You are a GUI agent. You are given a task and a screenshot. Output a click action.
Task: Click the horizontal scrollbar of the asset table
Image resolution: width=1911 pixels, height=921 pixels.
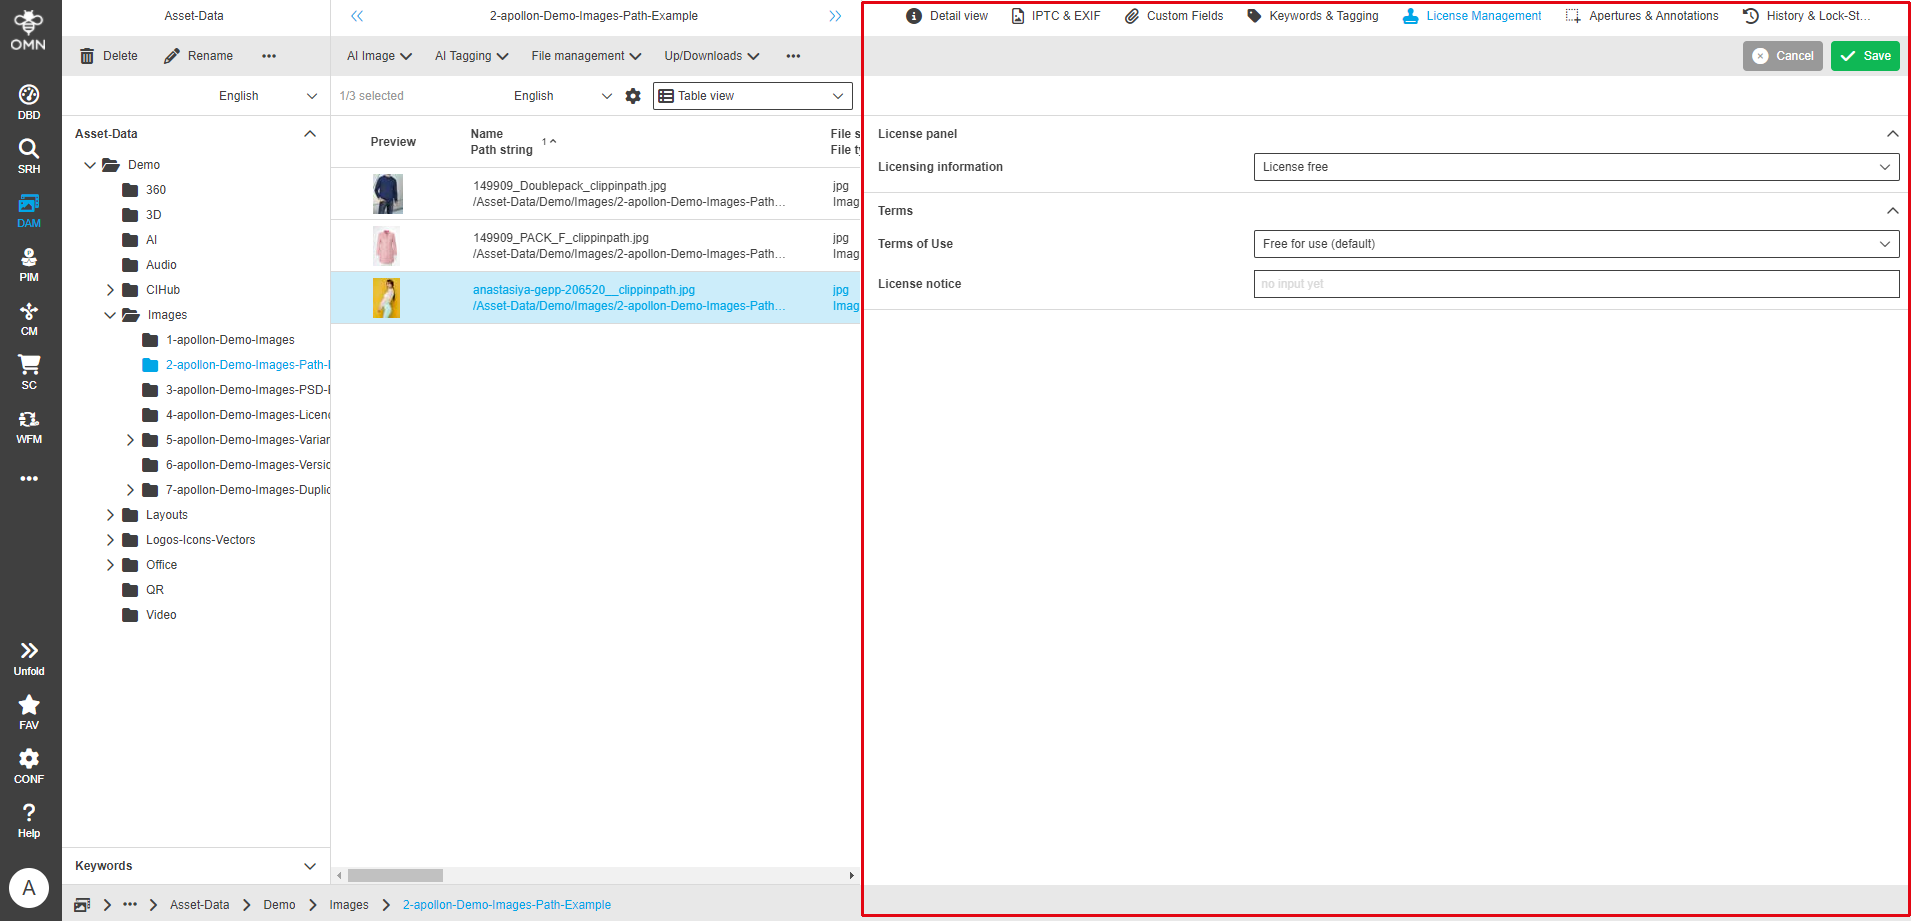(x=396, y=875)
